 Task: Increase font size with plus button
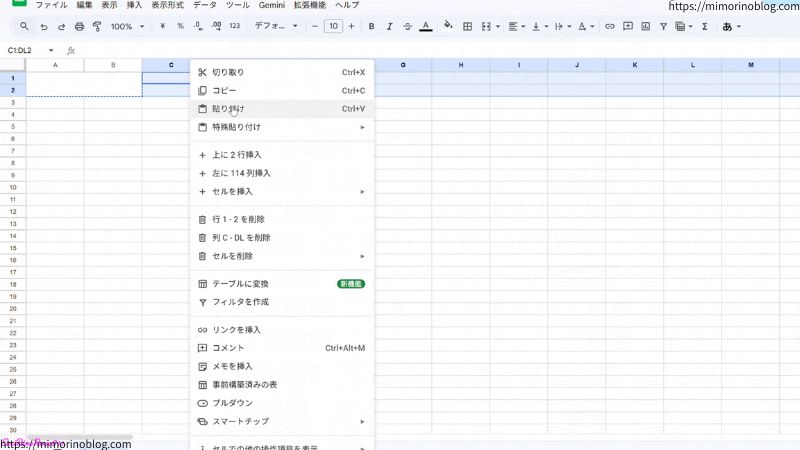[352, 26]
